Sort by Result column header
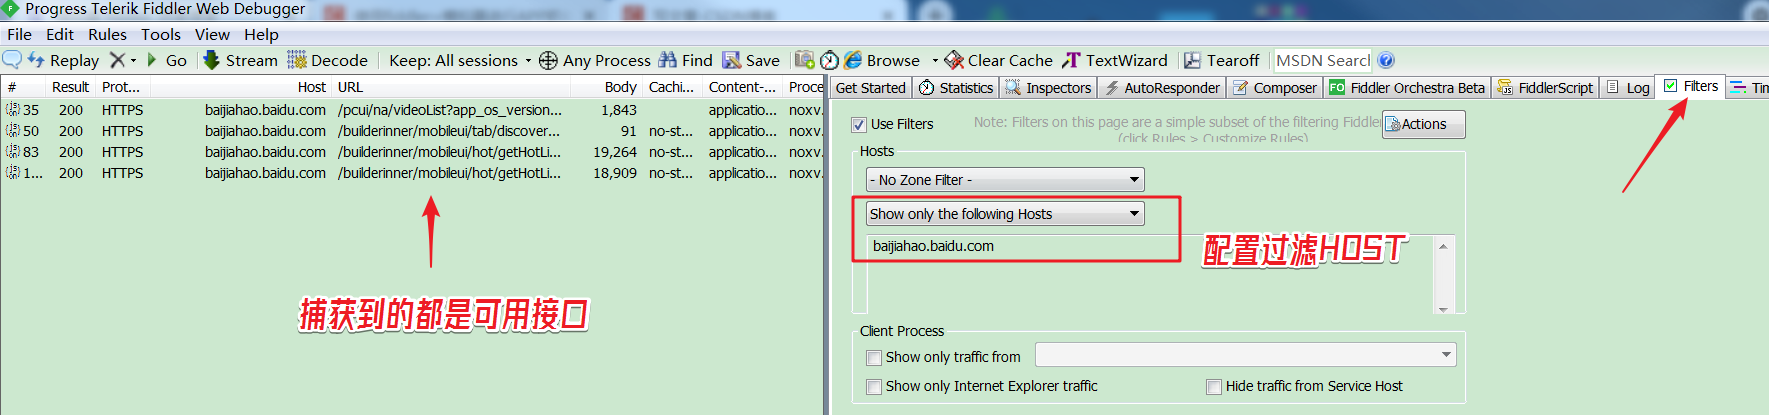The height and width of the screenshot is (415, 1769). tap(70, 87)
